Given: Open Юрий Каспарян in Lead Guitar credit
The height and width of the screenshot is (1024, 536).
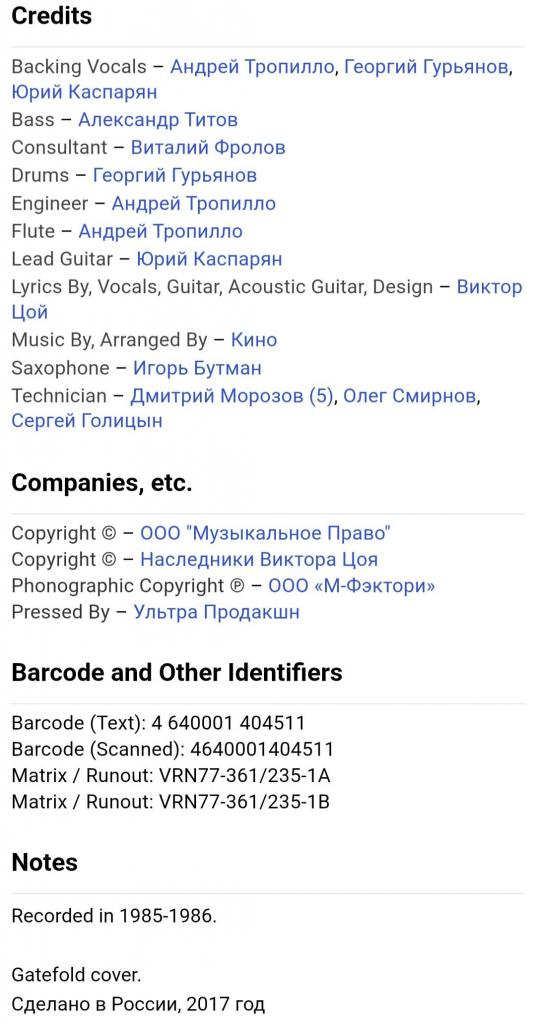Looking at the screenshot, I should pos(209,259).
